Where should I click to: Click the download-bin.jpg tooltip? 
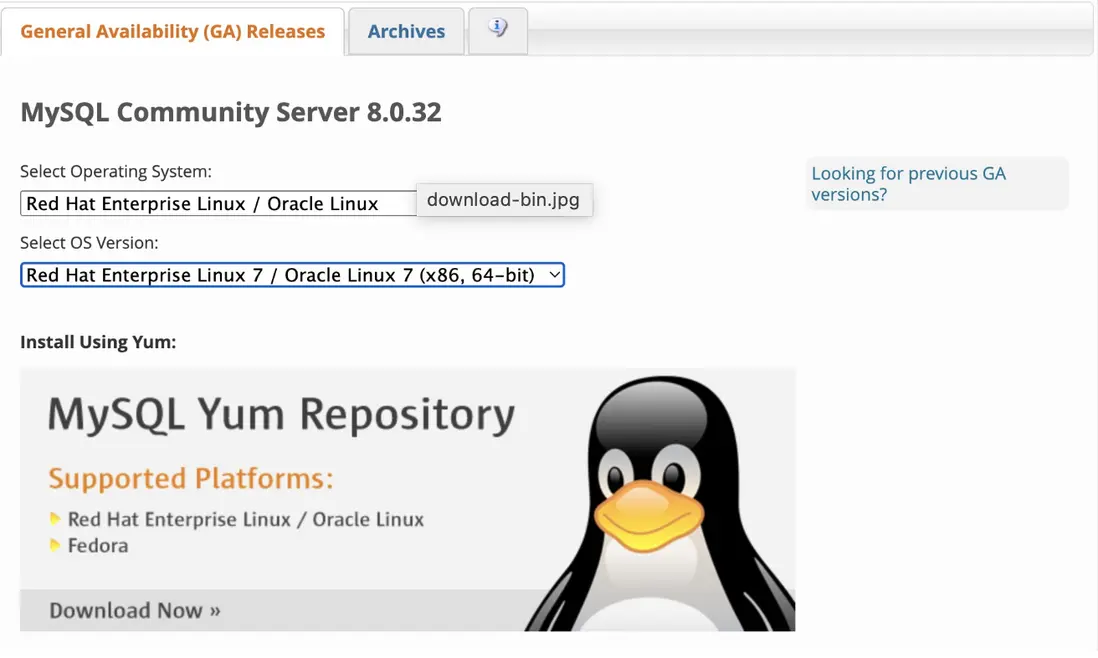coord(503,200)
